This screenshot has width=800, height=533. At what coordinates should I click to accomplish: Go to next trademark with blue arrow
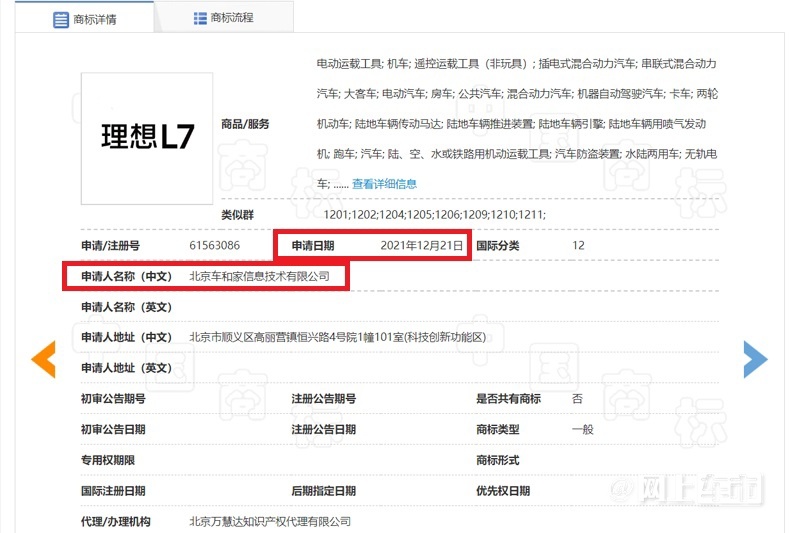coord(756,360)
